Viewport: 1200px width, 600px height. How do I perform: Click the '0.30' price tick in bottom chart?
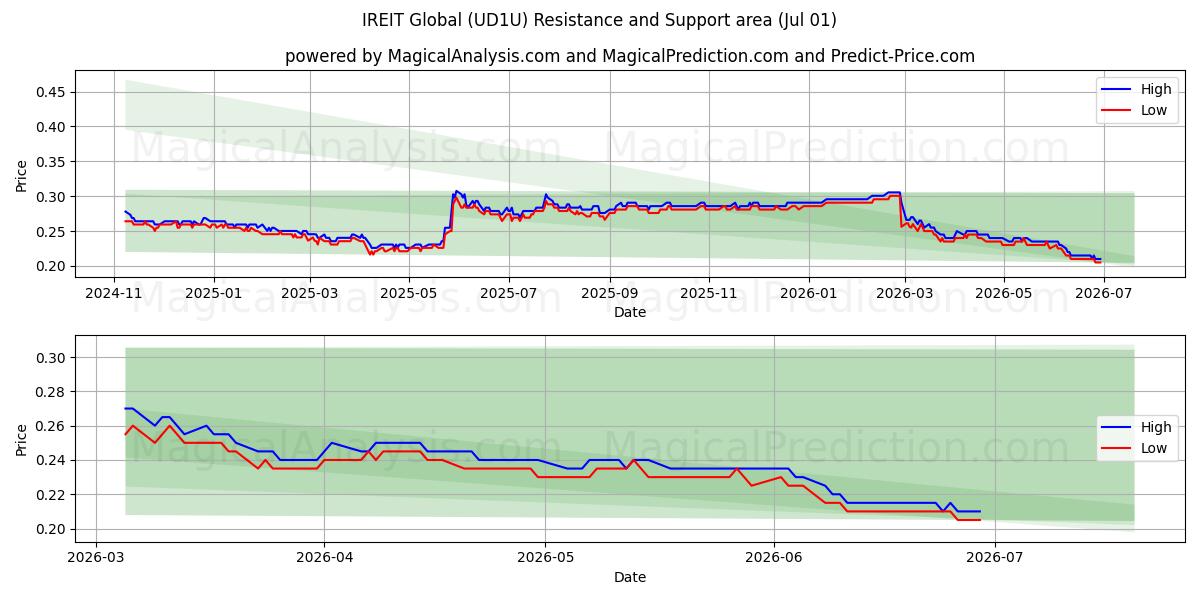pyautogui.click(x=52, y=358)
